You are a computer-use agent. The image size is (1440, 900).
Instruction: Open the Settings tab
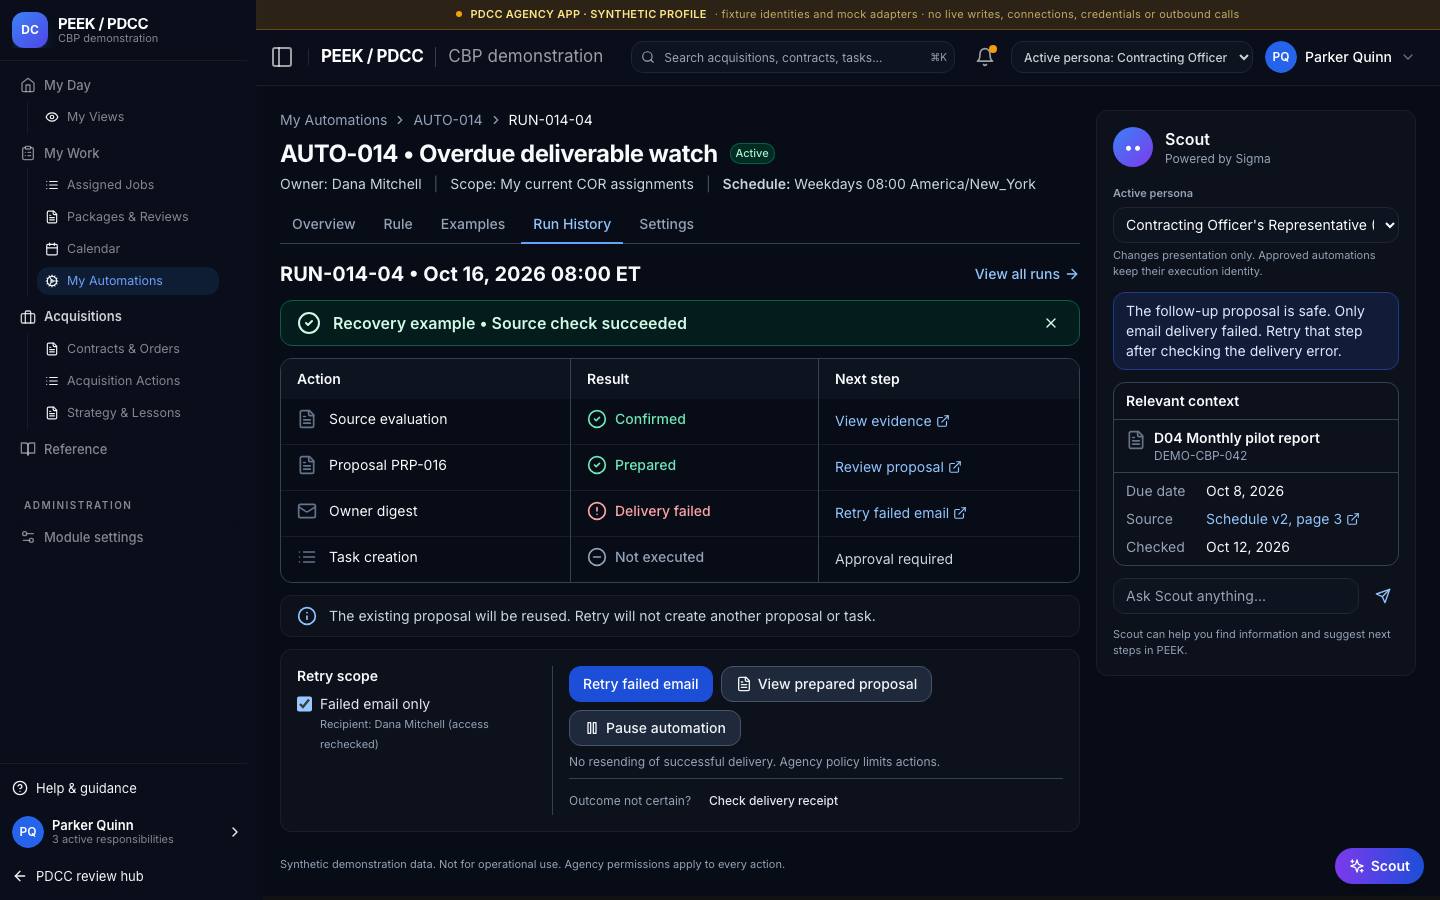[666, 224]
